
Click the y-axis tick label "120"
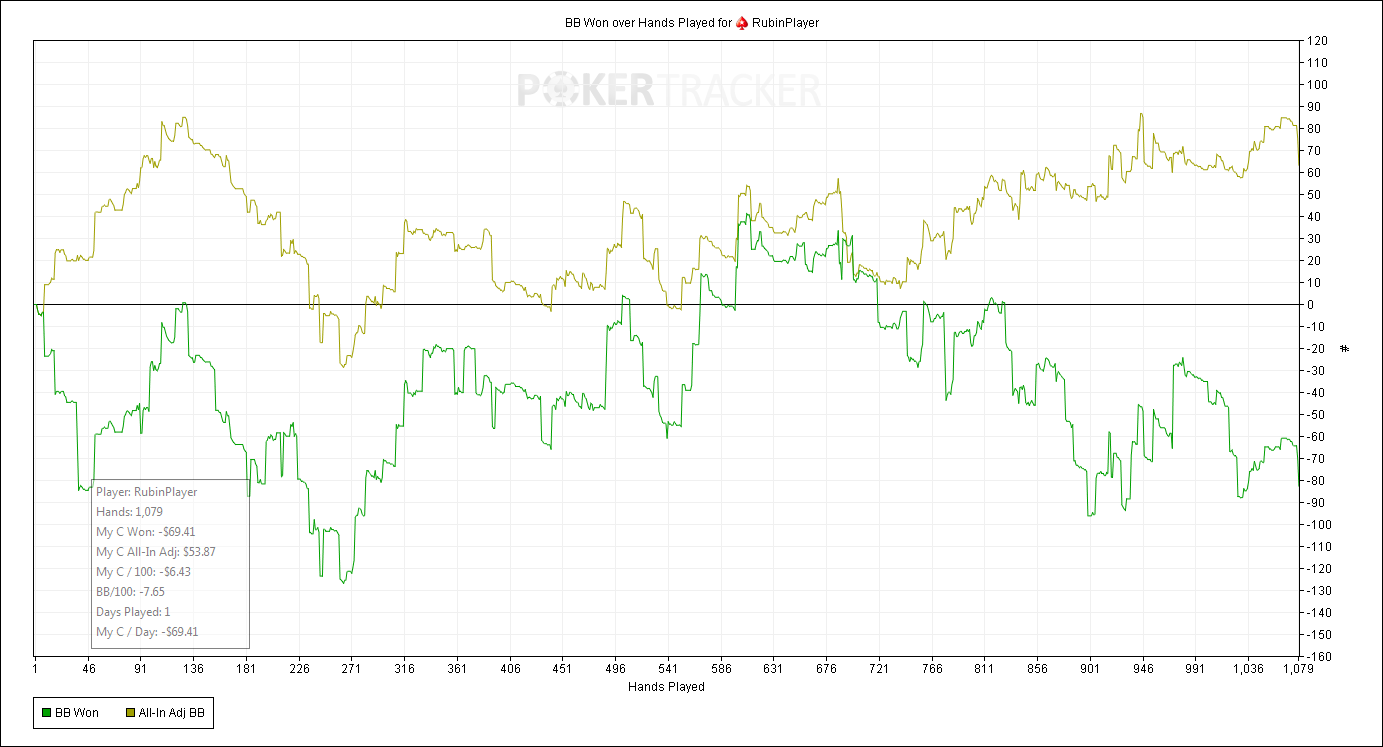1316,41
